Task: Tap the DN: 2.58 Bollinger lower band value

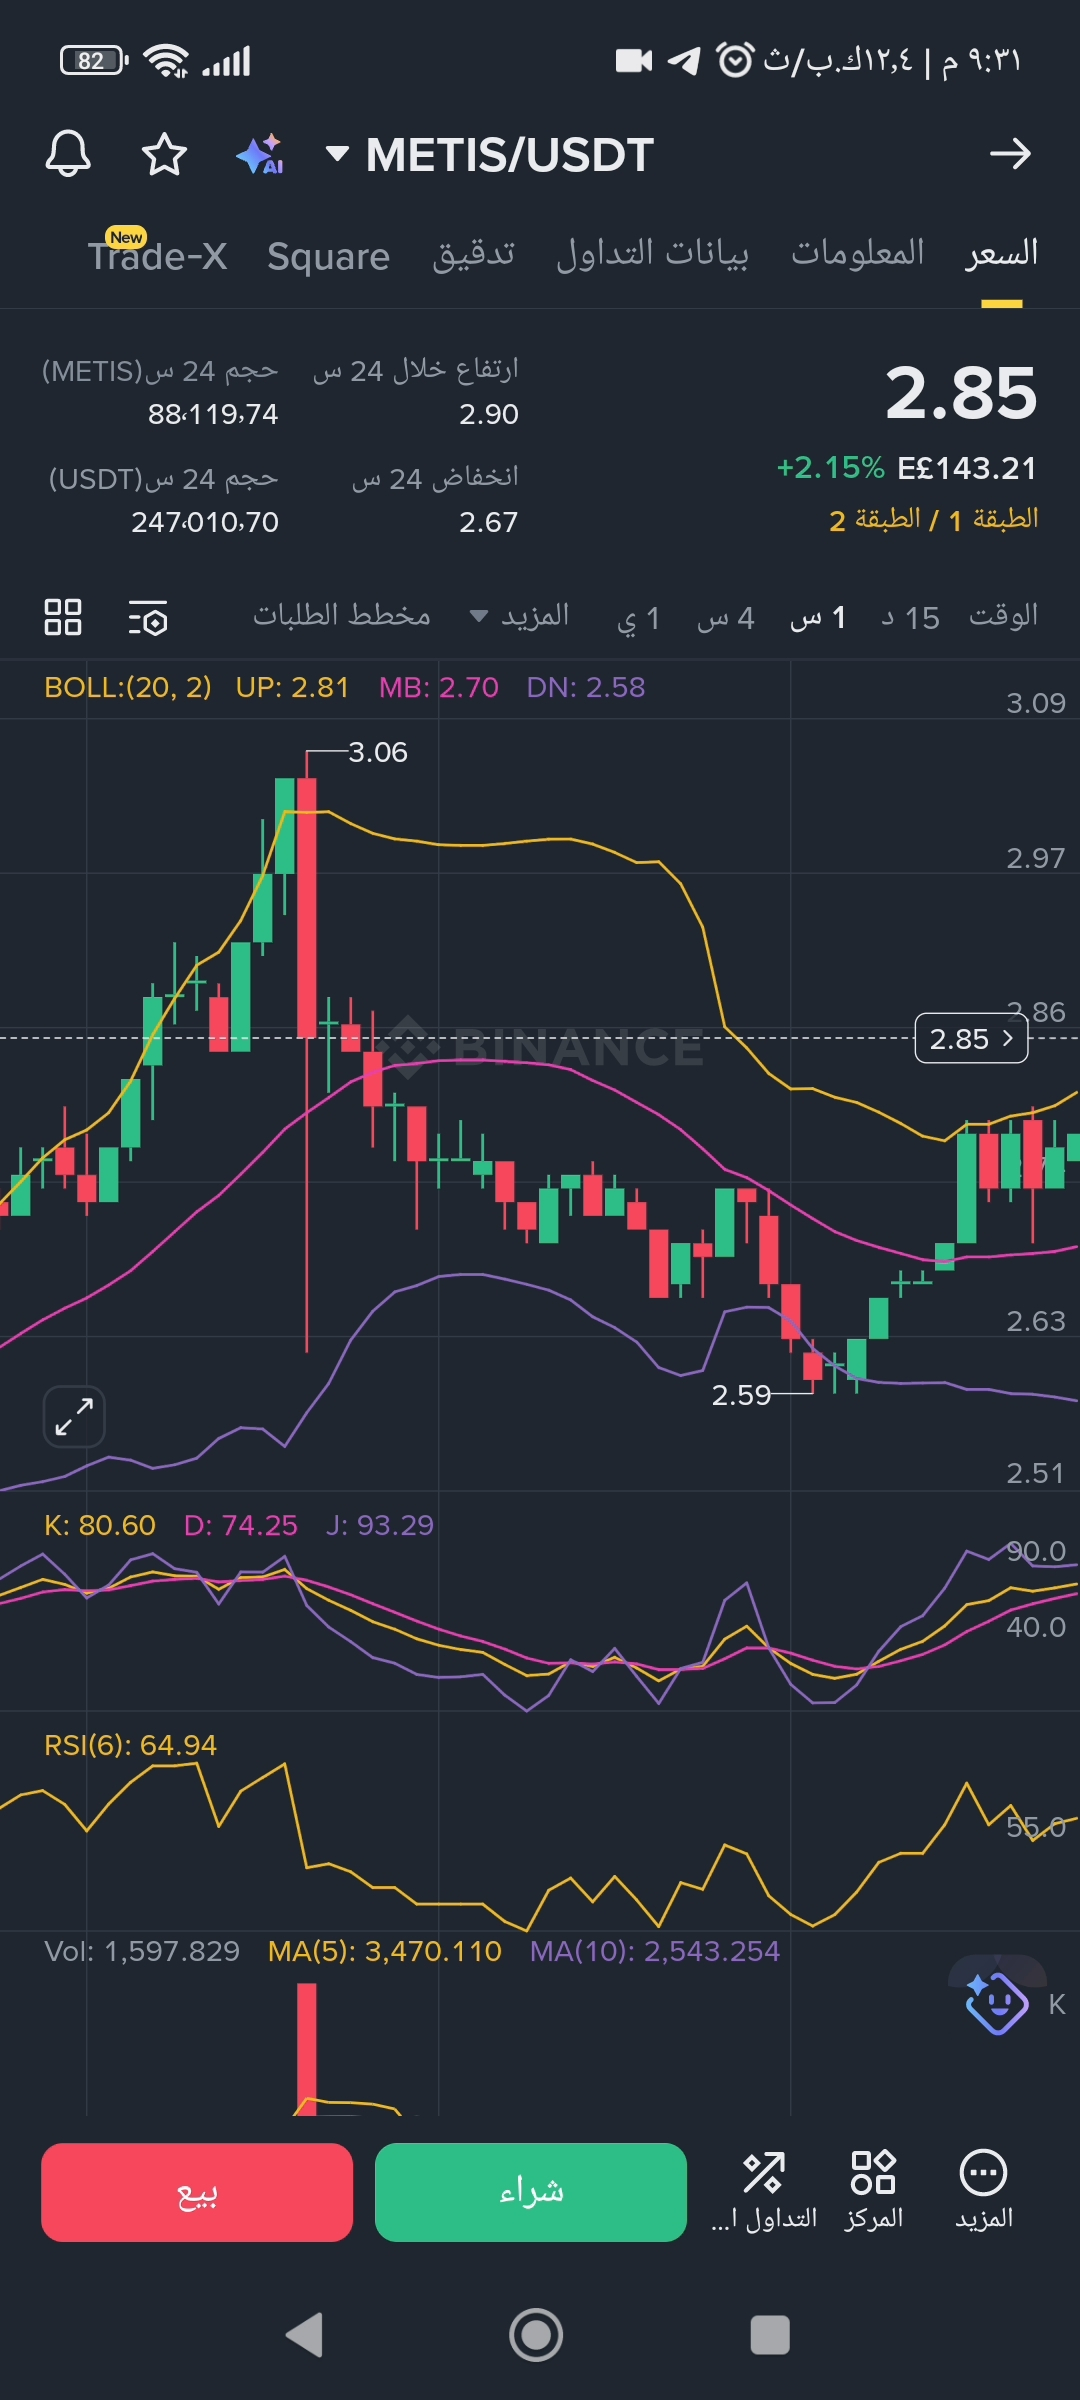Action: tap(586, 687)
